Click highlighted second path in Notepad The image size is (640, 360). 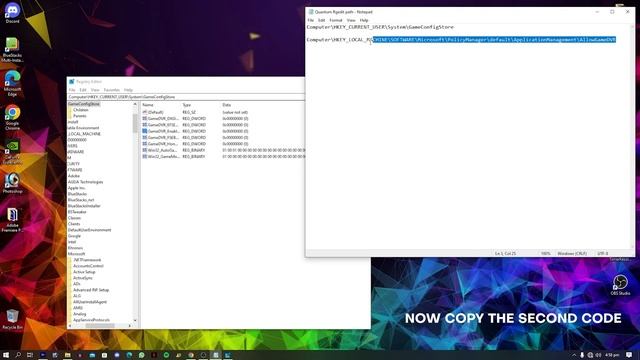click(x=494, y=40)
